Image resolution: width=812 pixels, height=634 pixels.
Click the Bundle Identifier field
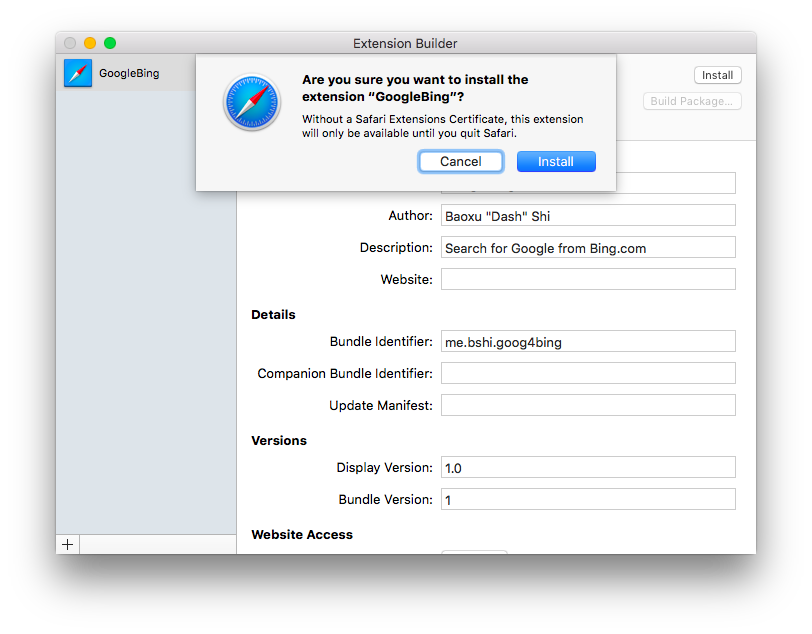588,341
